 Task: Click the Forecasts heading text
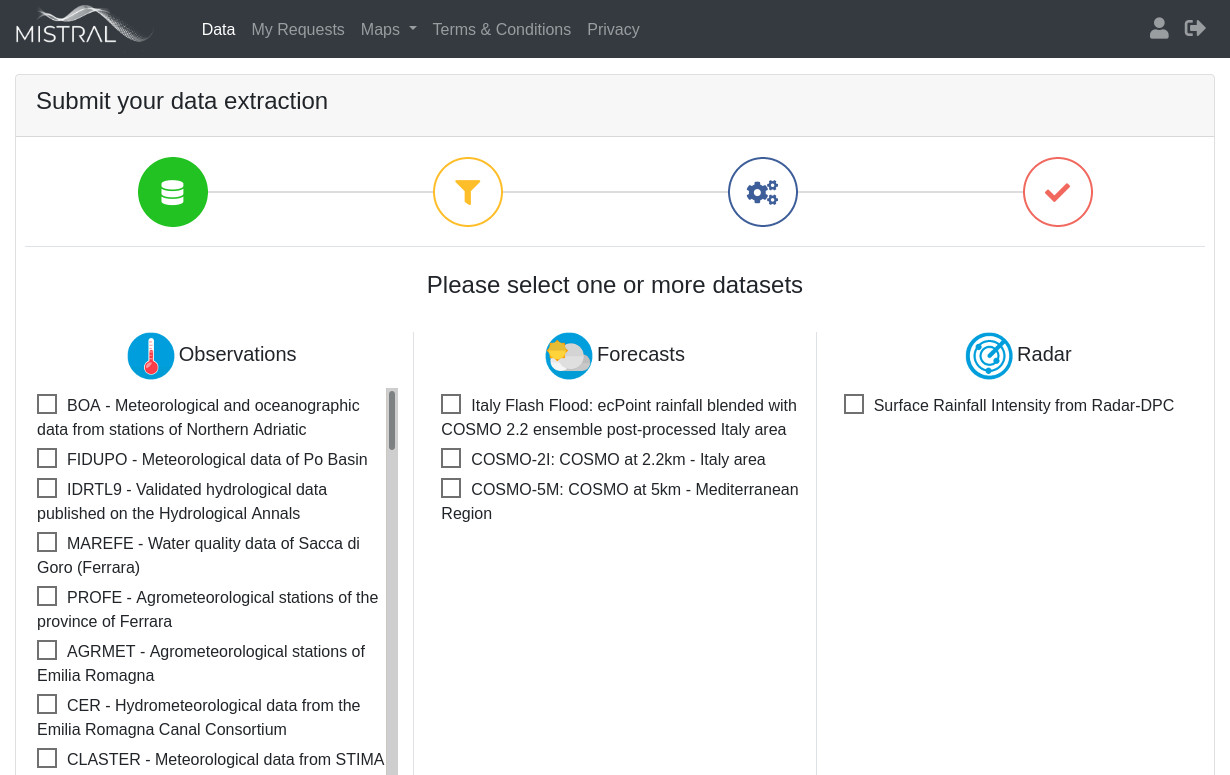pos(641,354)
